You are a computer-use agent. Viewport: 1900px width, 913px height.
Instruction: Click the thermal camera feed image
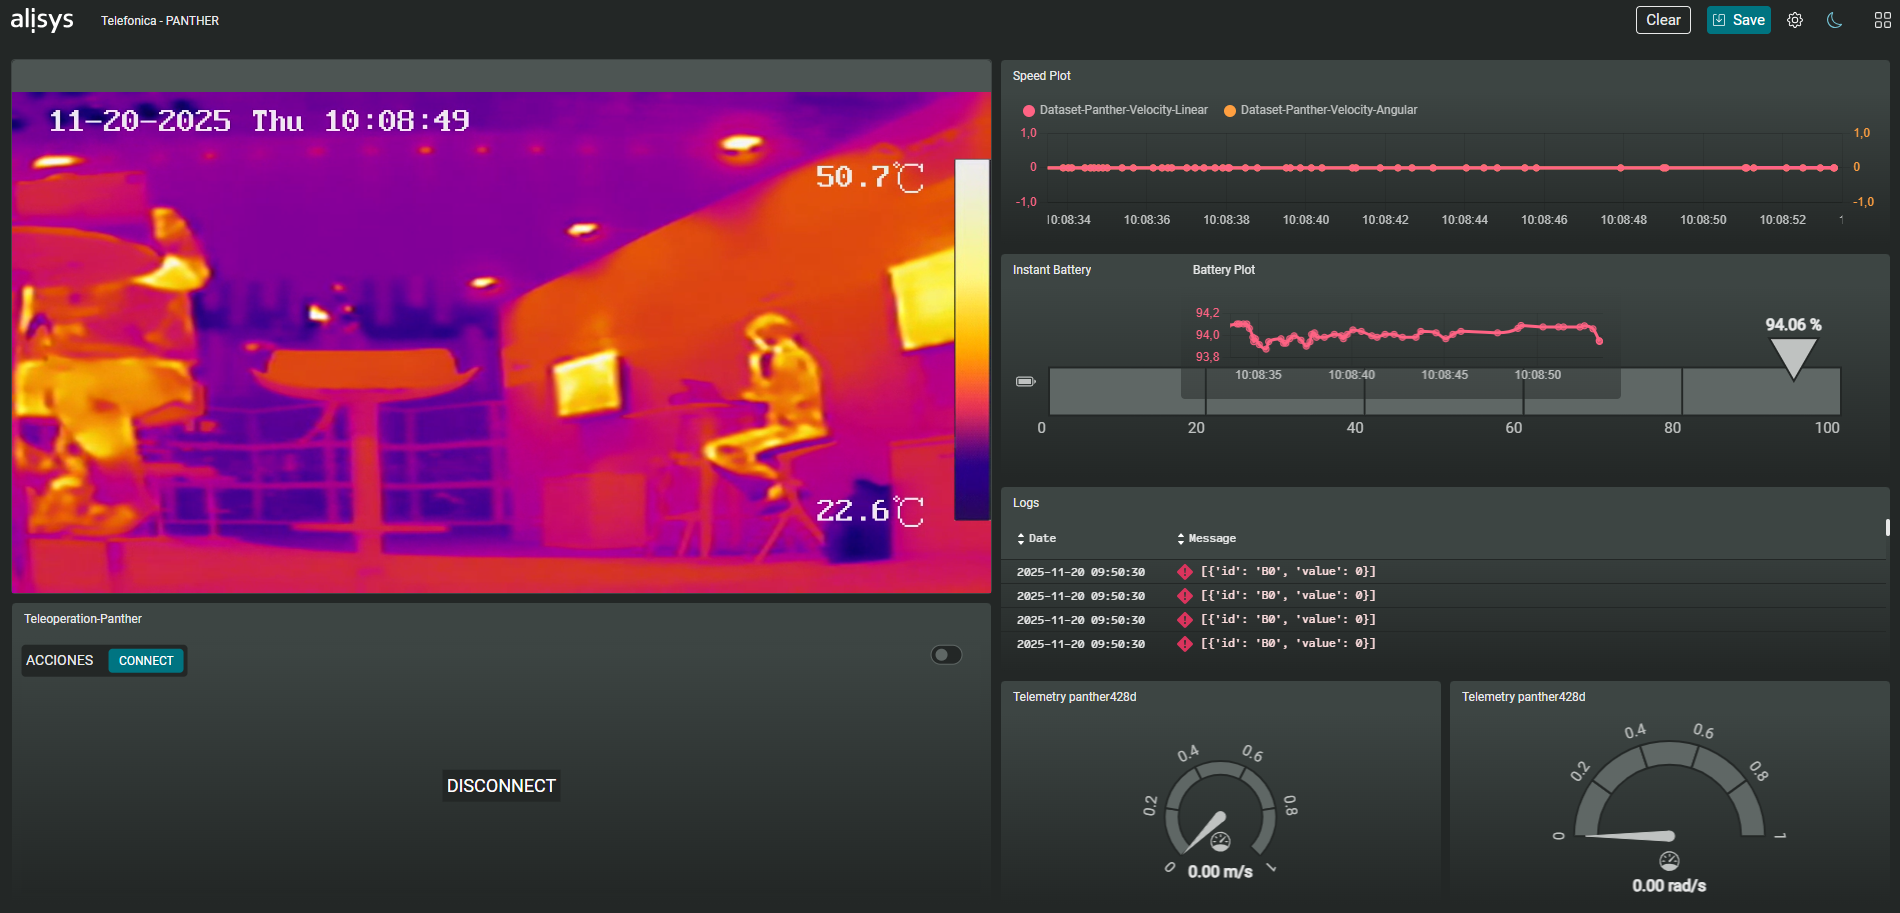(501, 343)
